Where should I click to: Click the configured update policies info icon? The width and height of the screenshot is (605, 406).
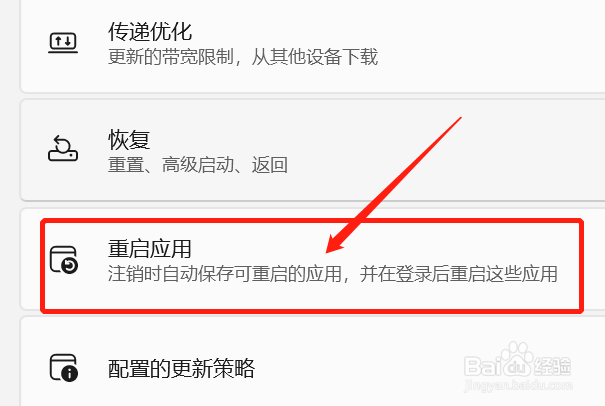[64, 368]
